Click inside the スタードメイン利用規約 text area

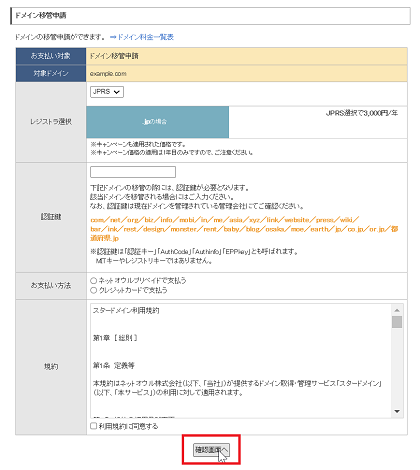[241, 360]
